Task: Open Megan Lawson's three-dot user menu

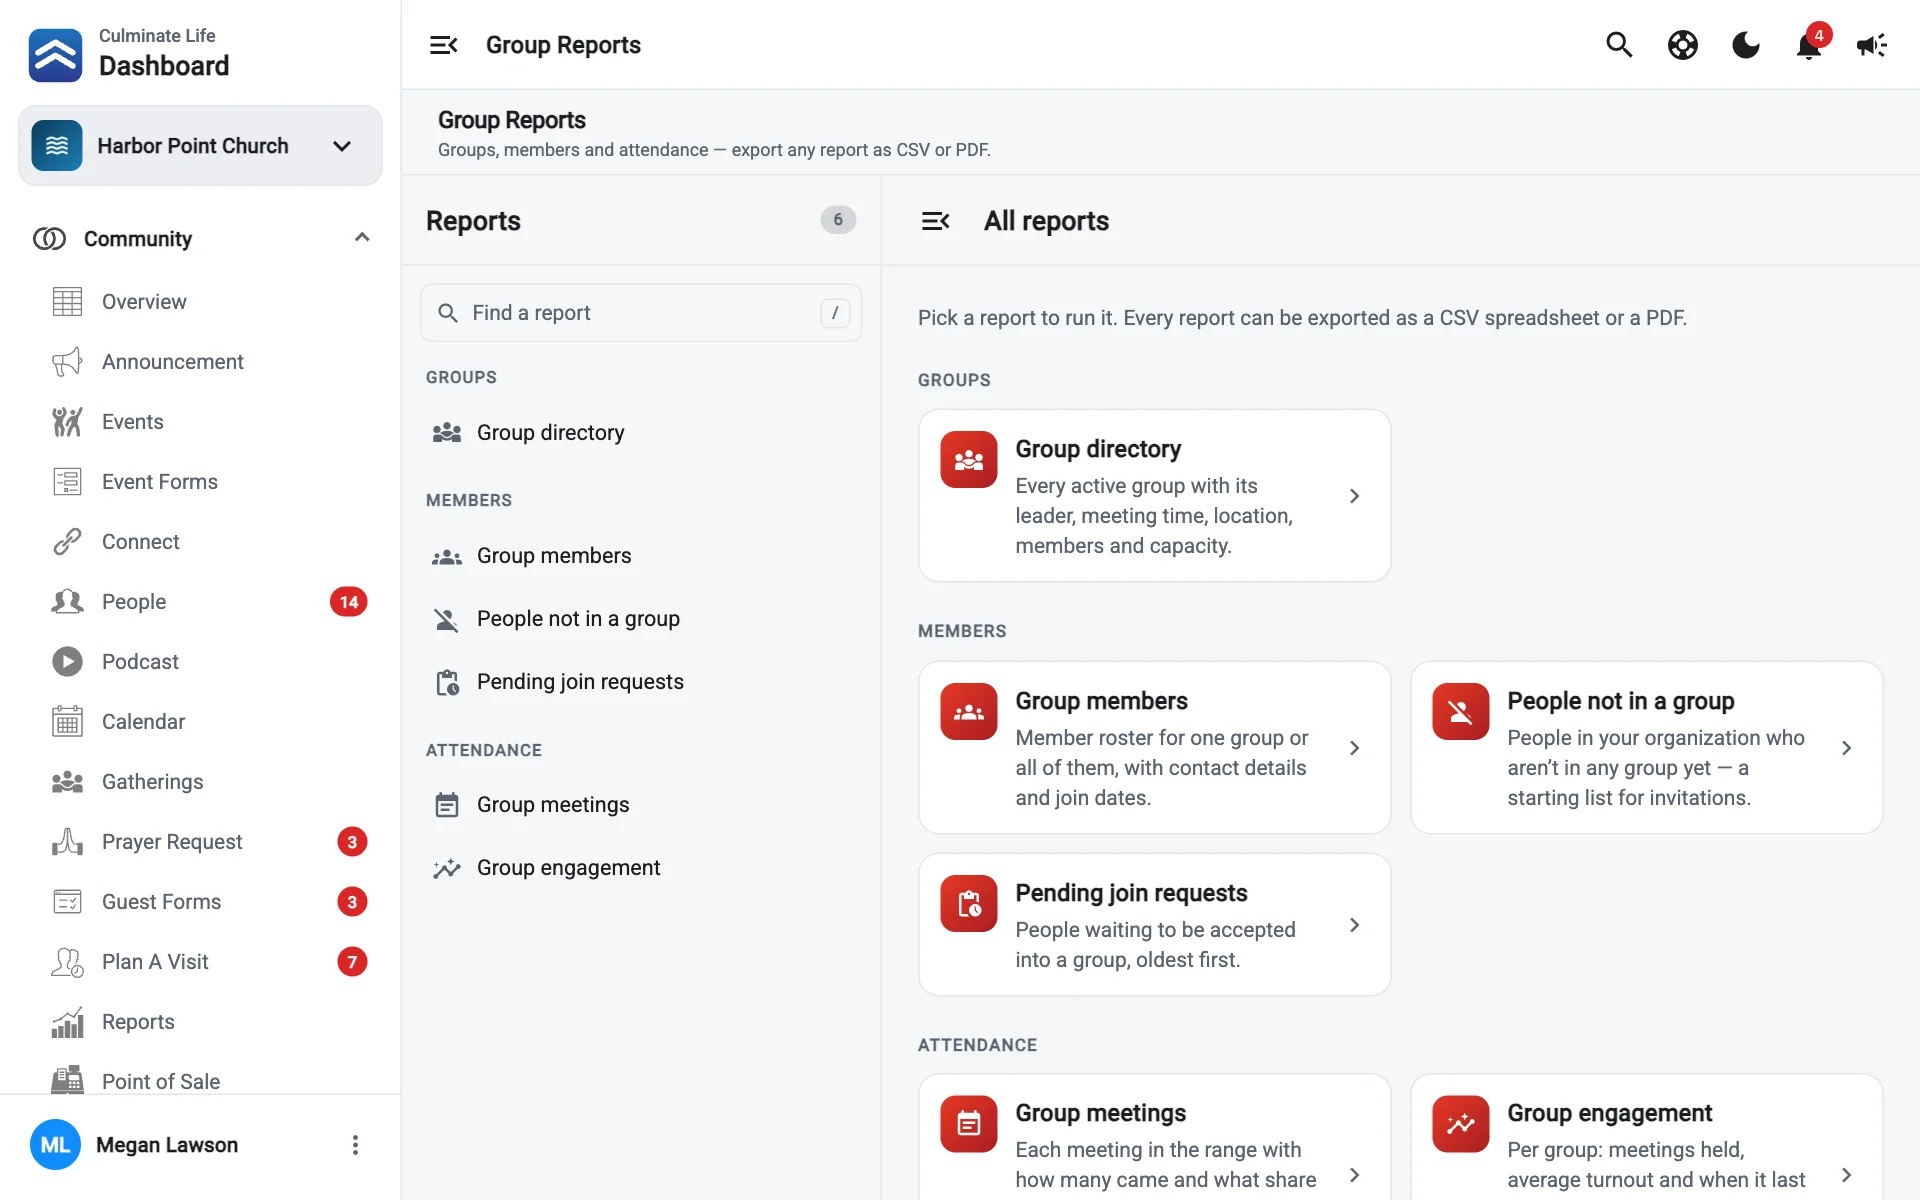Action: (x=355, y=1145)
